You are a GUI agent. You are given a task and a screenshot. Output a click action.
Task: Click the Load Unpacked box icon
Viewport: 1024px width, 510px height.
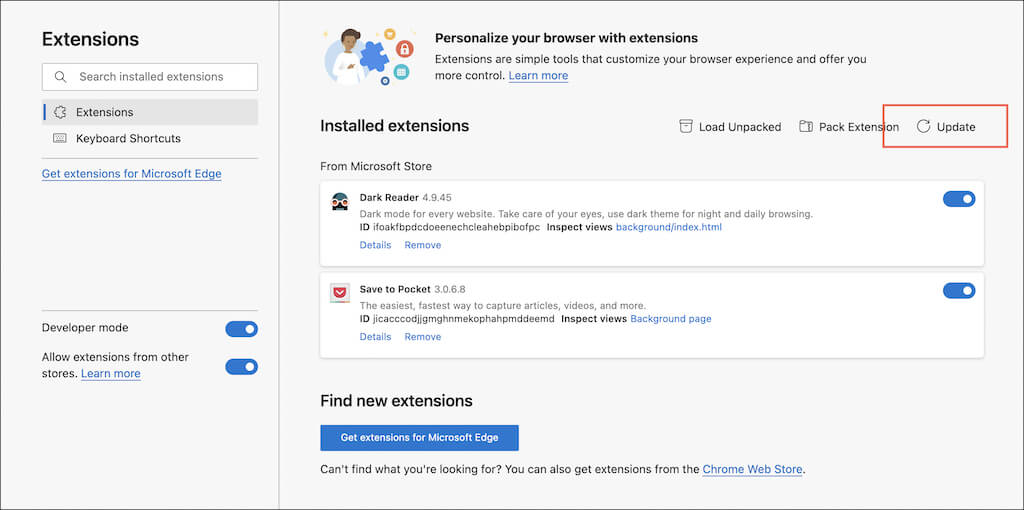pyautogui.click(x=686, y=127)
